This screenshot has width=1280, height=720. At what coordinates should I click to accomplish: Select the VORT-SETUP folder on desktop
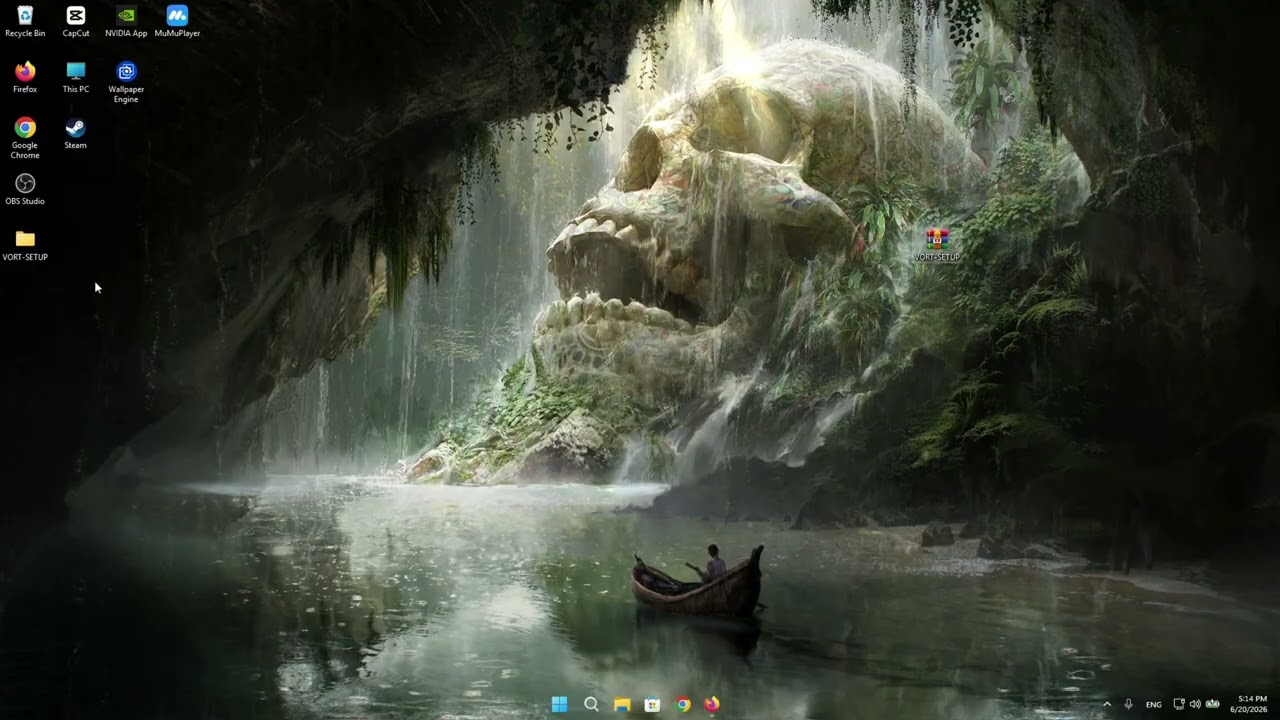(x=25, y=245)
